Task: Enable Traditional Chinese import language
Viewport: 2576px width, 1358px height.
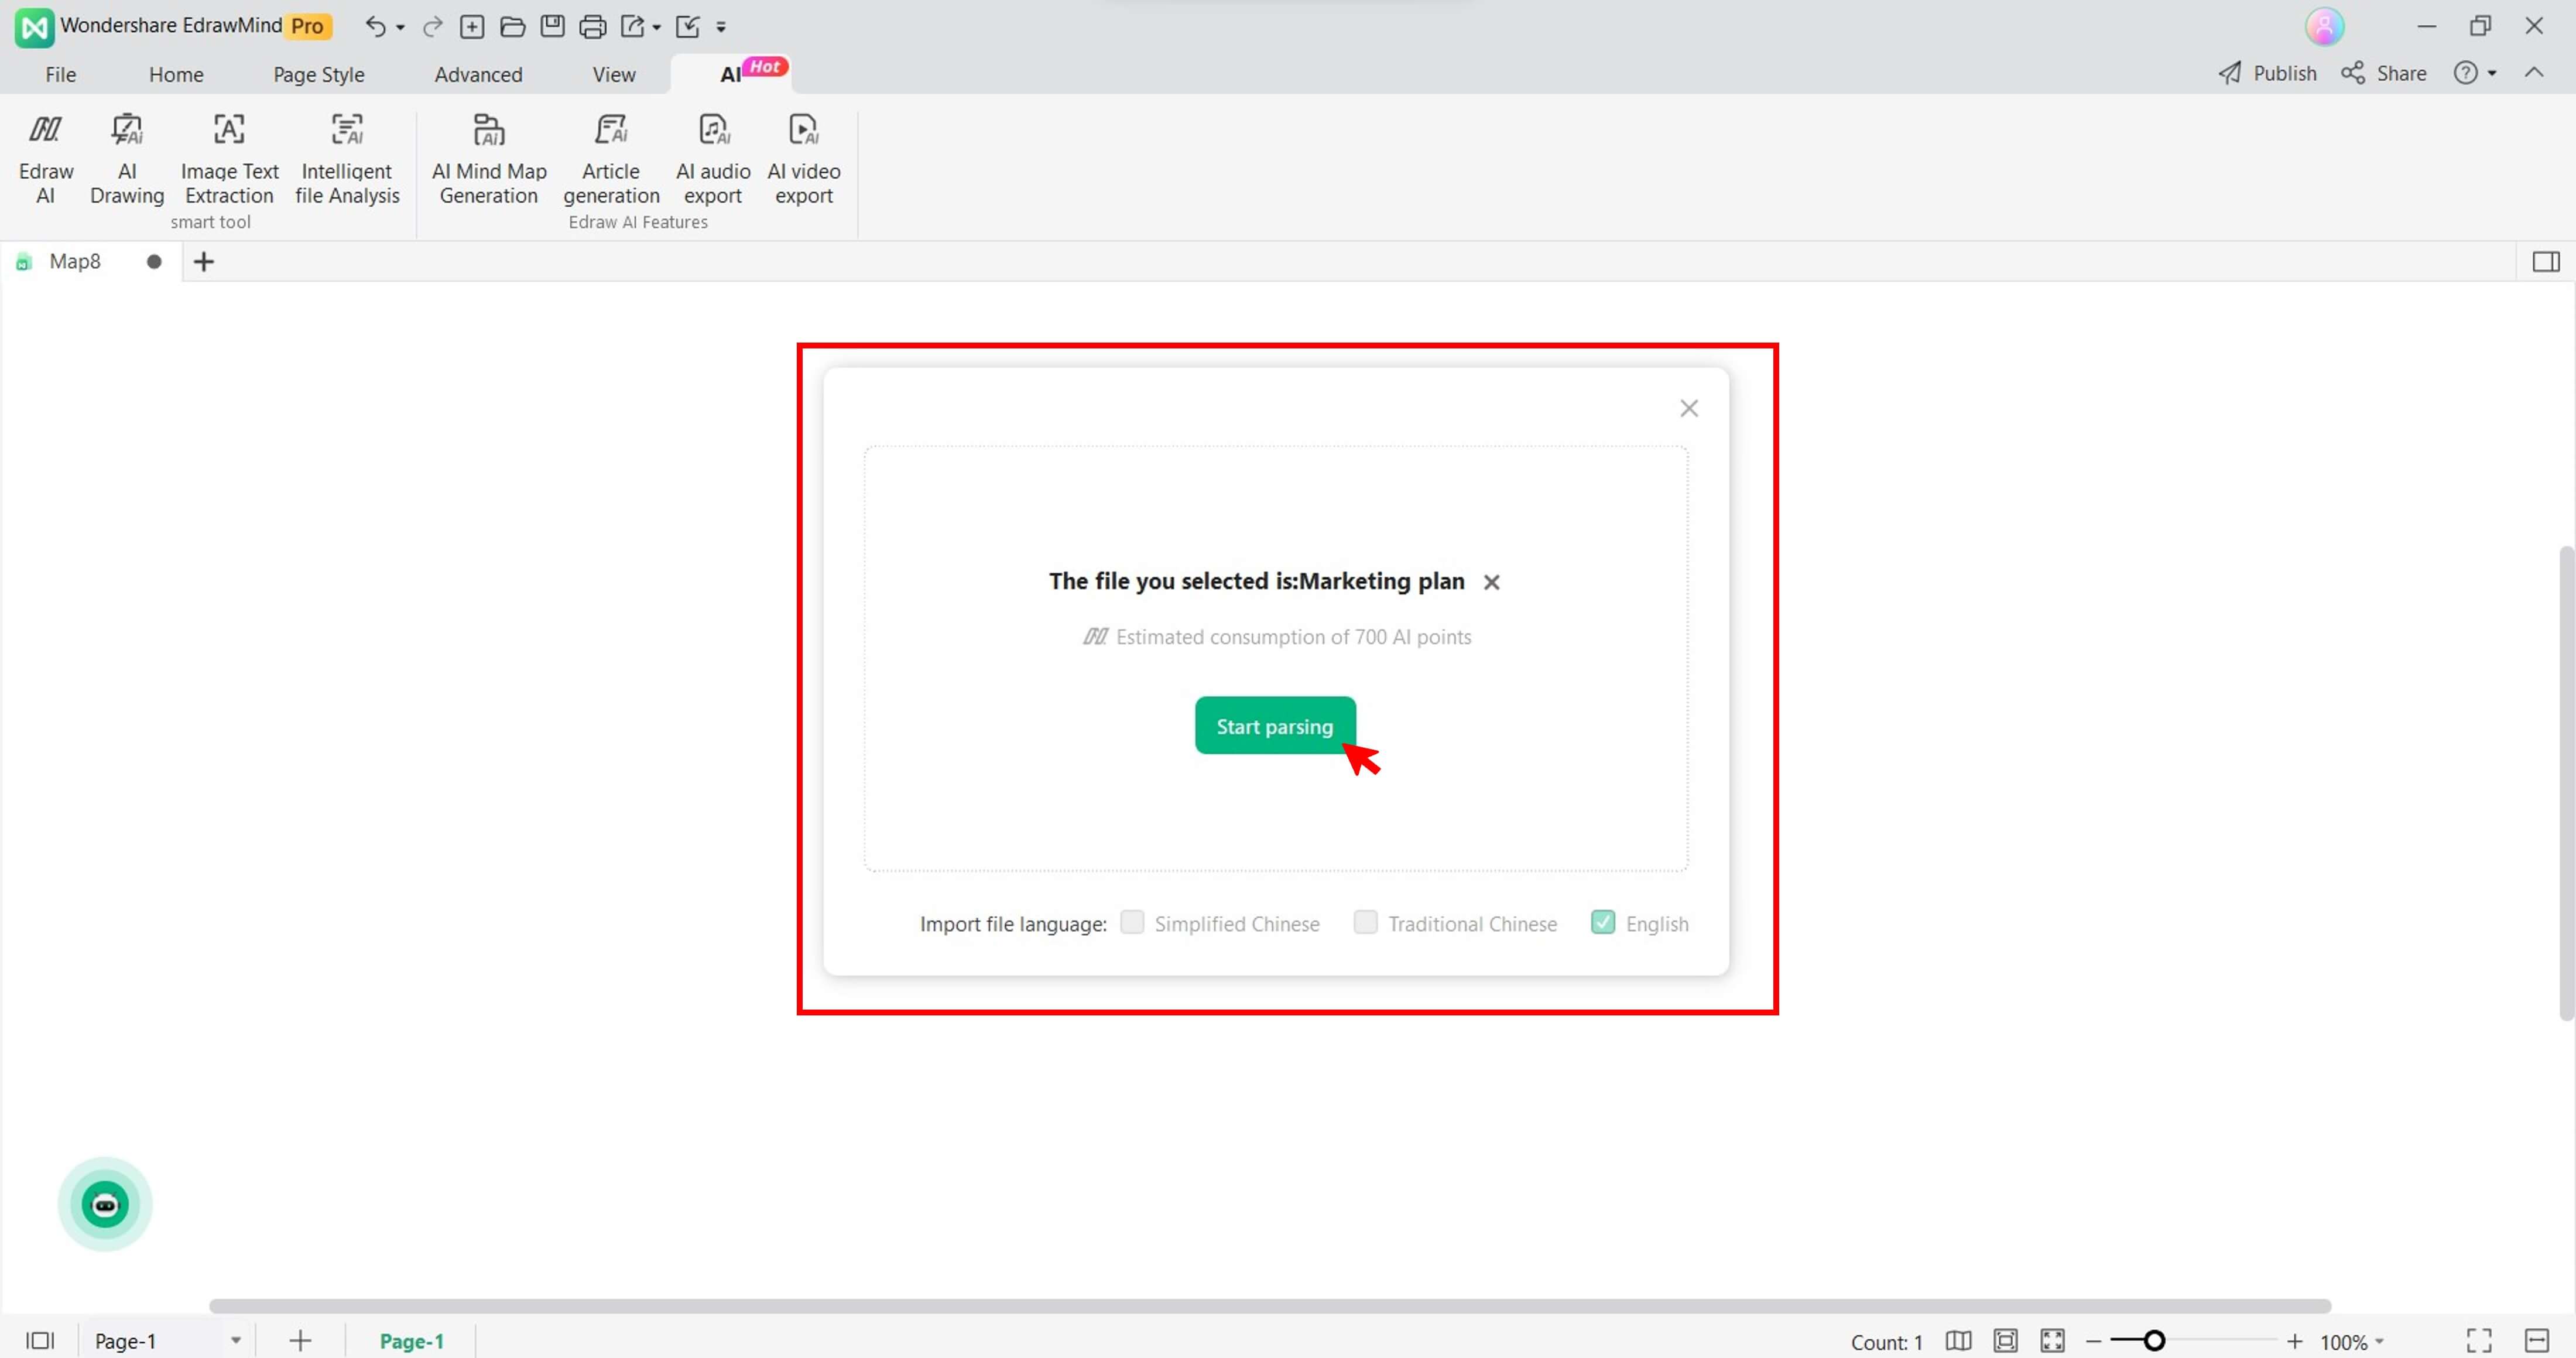Action: click(1365, 922)
